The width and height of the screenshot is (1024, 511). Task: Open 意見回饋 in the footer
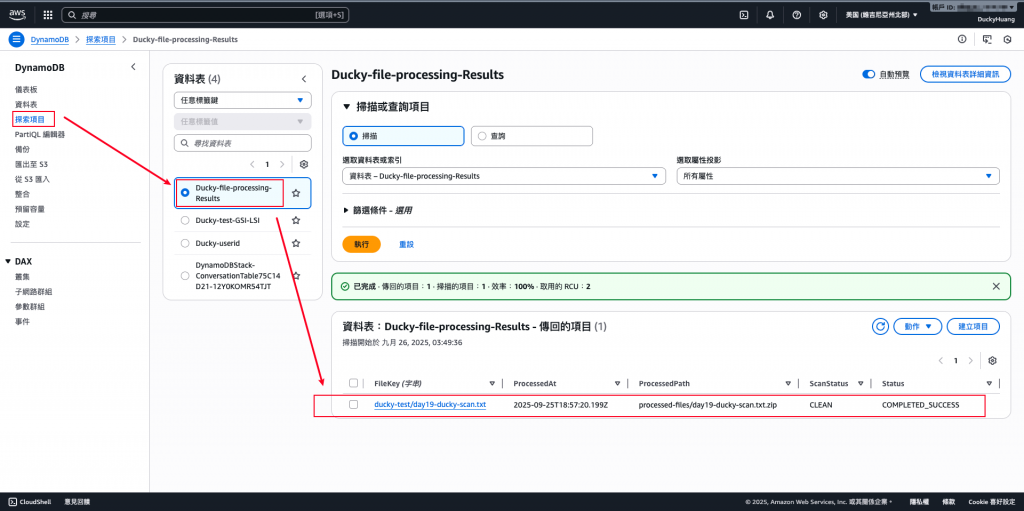pos(78,502)
